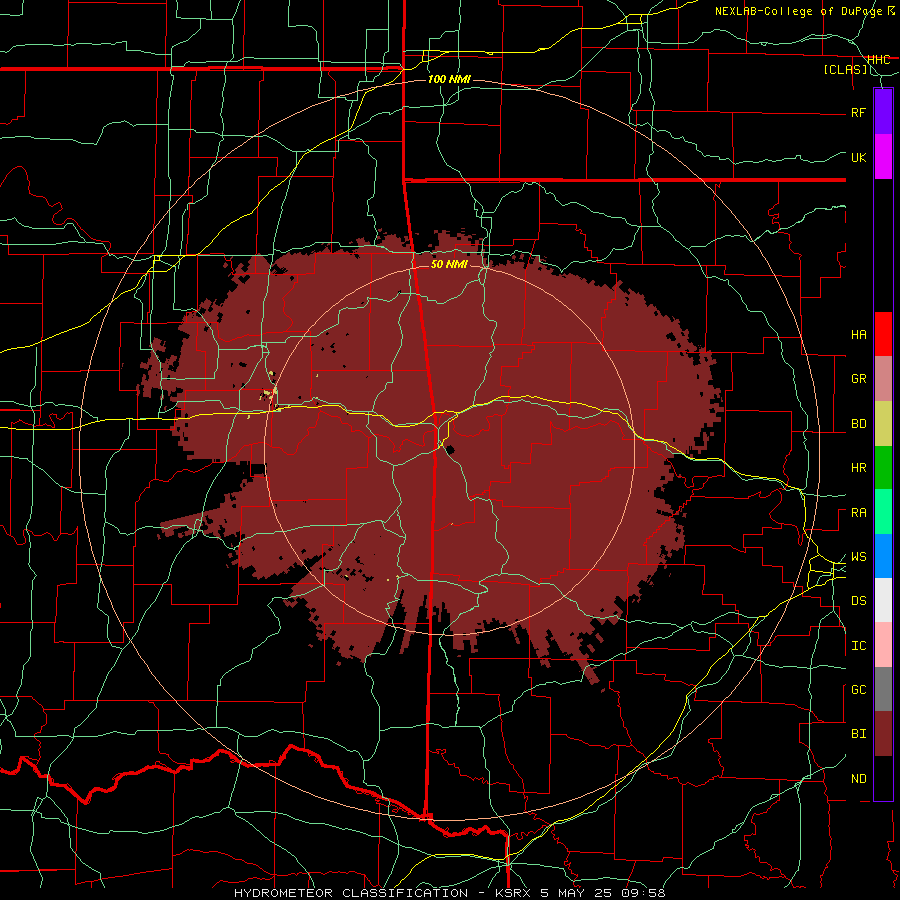The image size is (900, 900).
Task: Click the DS white legend swatch
Action: pyautogui.click(x=883, y=600)
